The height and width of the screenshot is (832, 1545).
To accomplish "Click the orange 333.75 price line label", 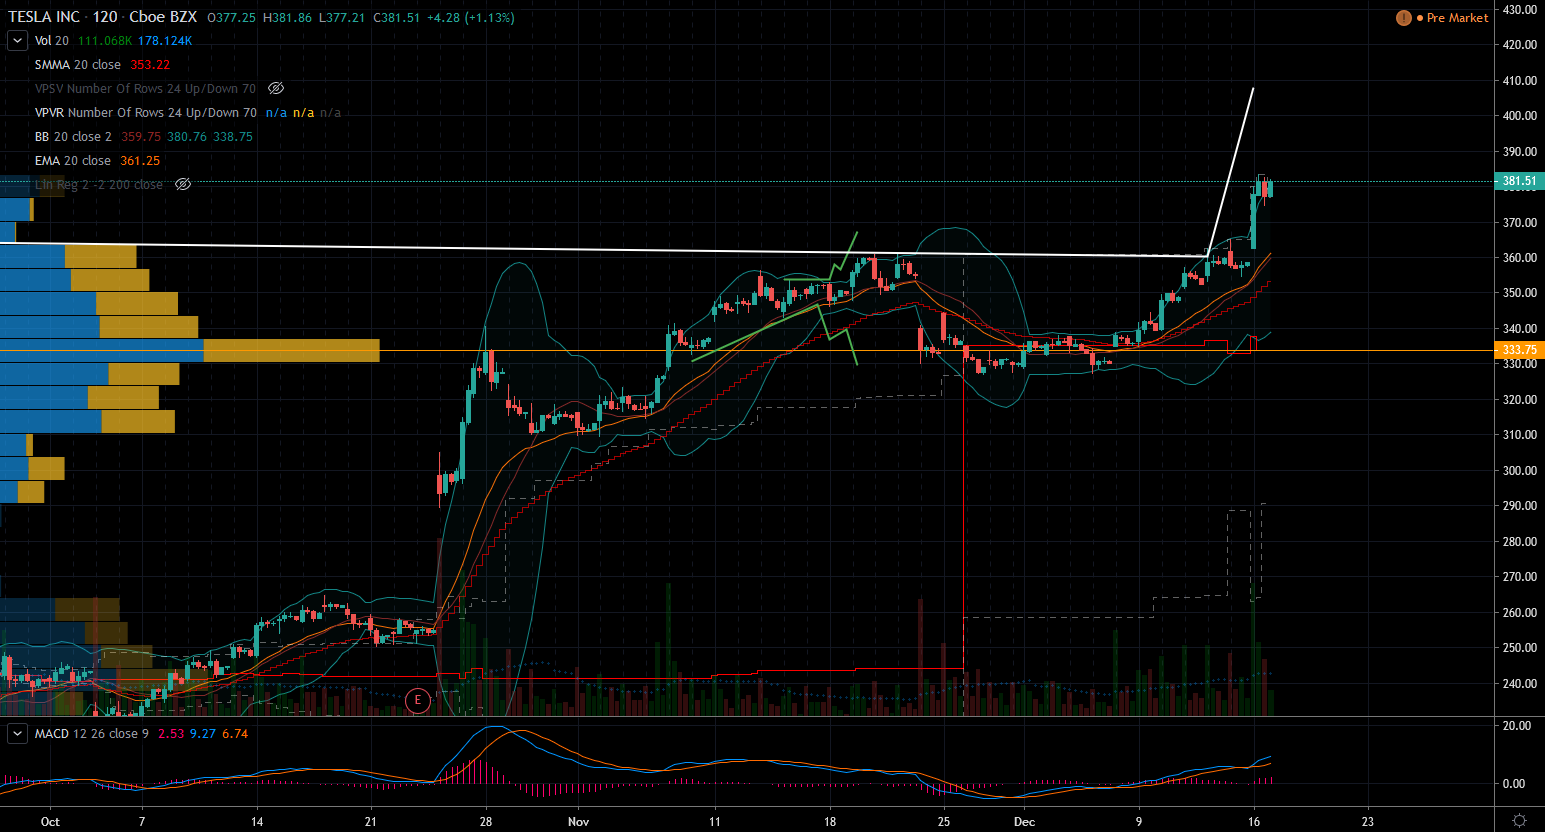I will tap(1519, 350).
